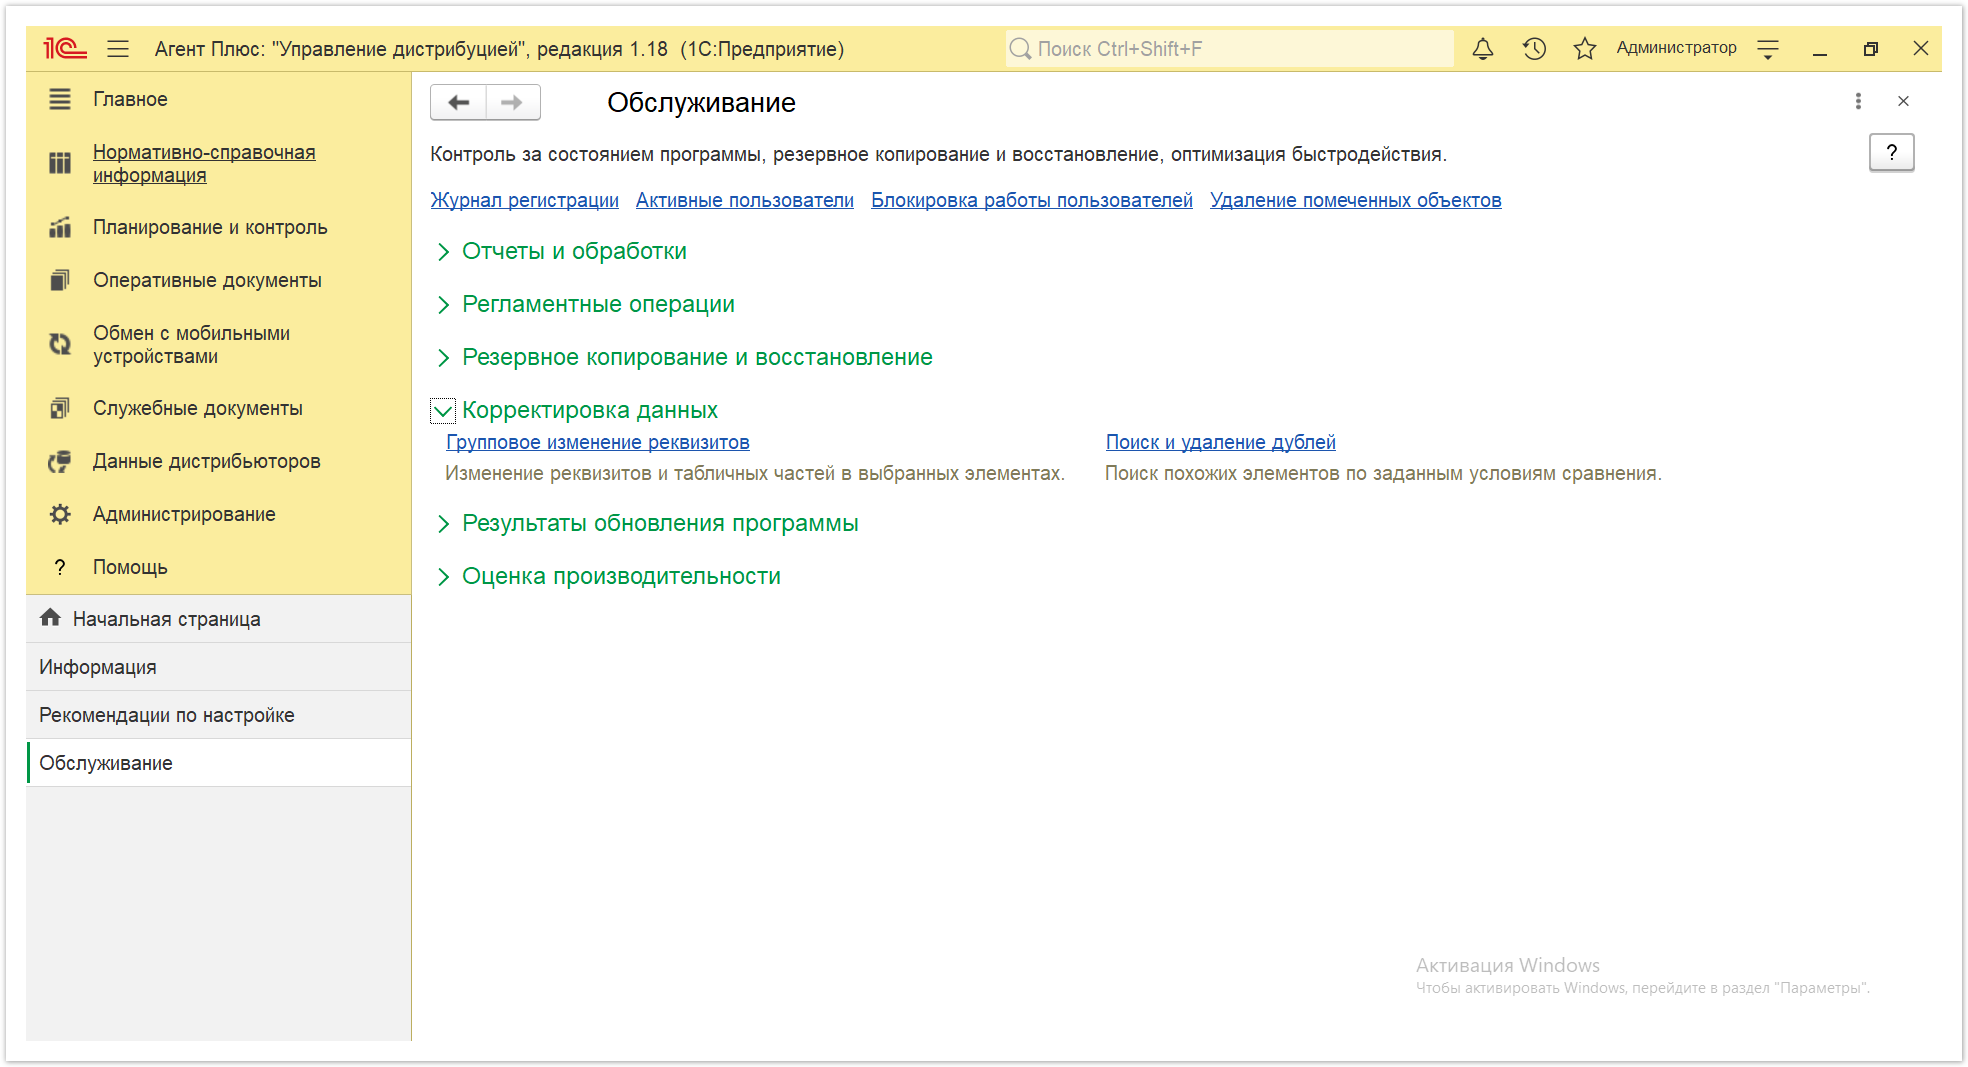Collapse the Корректировка данных section
The image size is (1968, 1067).
[x=443, y=411]
